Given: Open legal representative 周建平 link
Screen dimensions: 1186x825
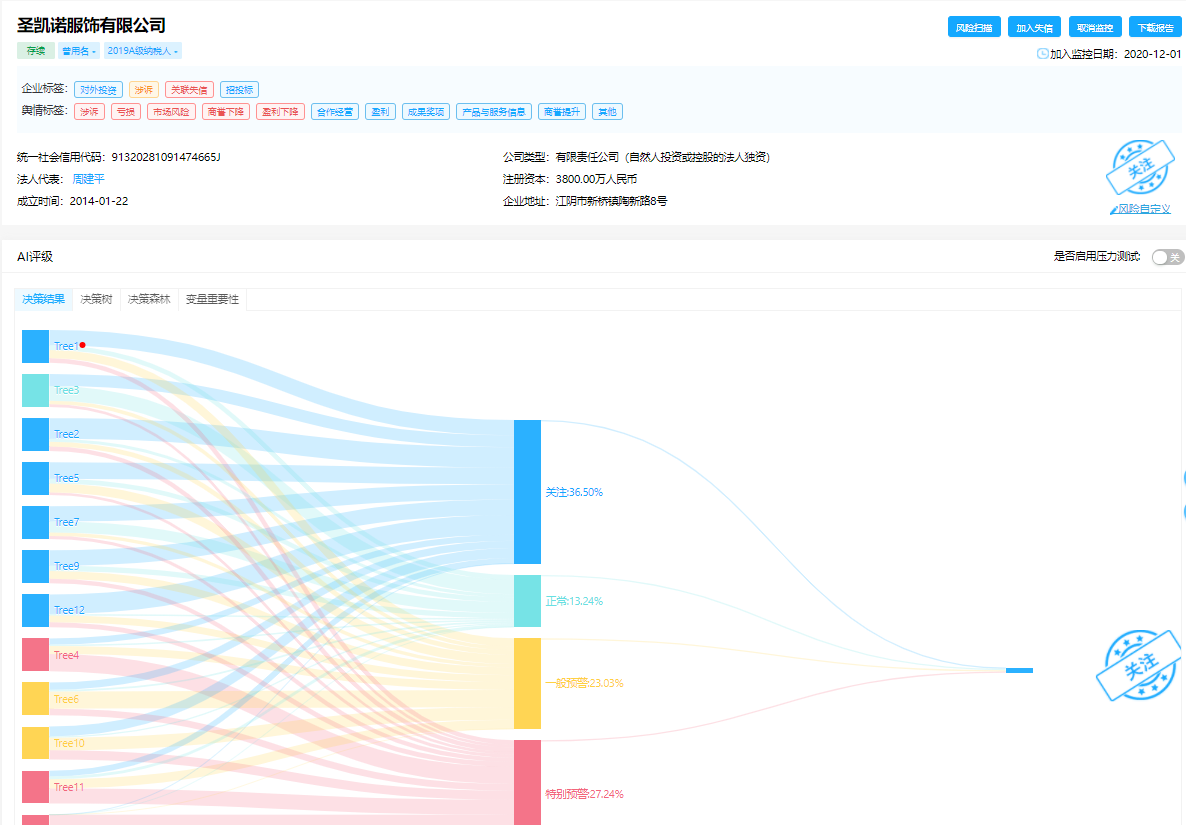Looking at the screenshot, I should coord(88,179).
